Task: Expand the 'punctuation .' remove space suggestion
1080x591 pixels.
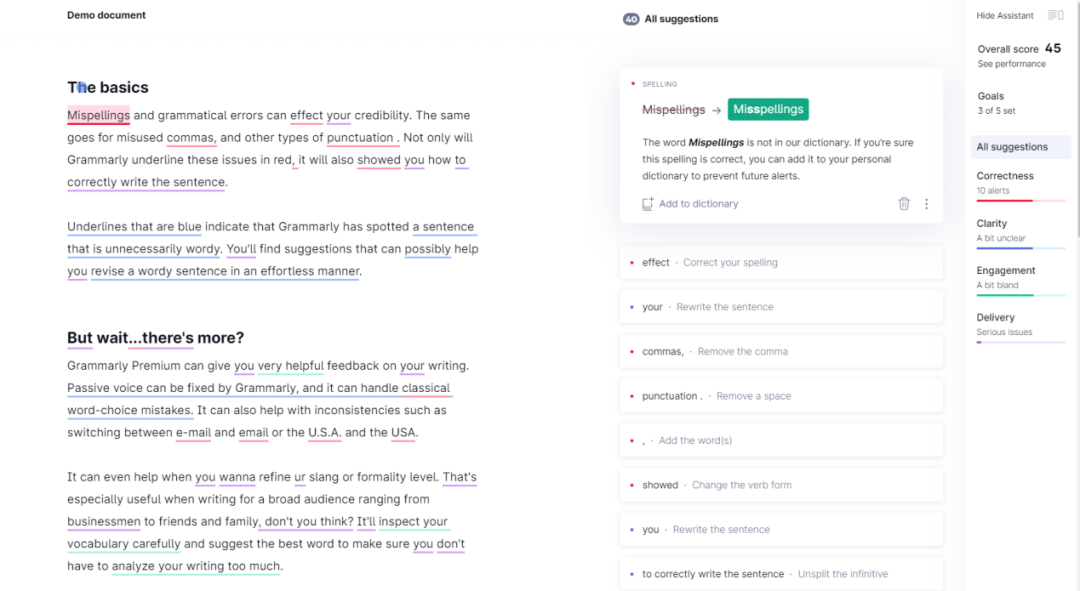Action: pos(781,396)
